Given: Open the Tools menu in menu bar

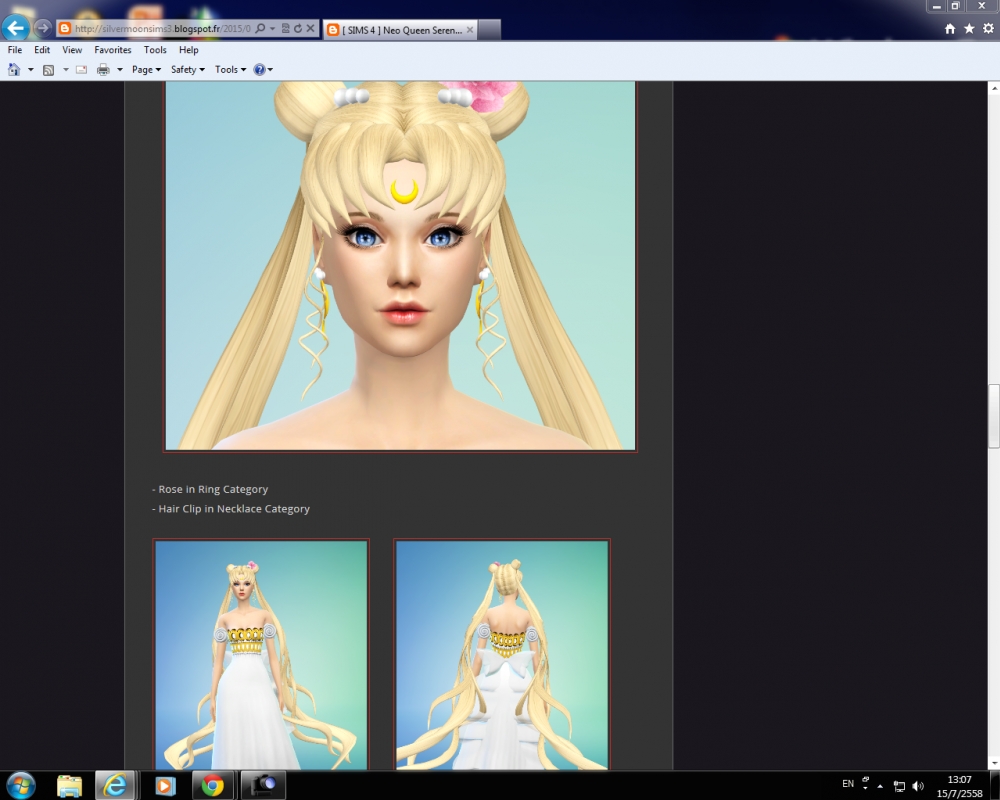Looking at the screenshot, I should click(x=155, y=50).
